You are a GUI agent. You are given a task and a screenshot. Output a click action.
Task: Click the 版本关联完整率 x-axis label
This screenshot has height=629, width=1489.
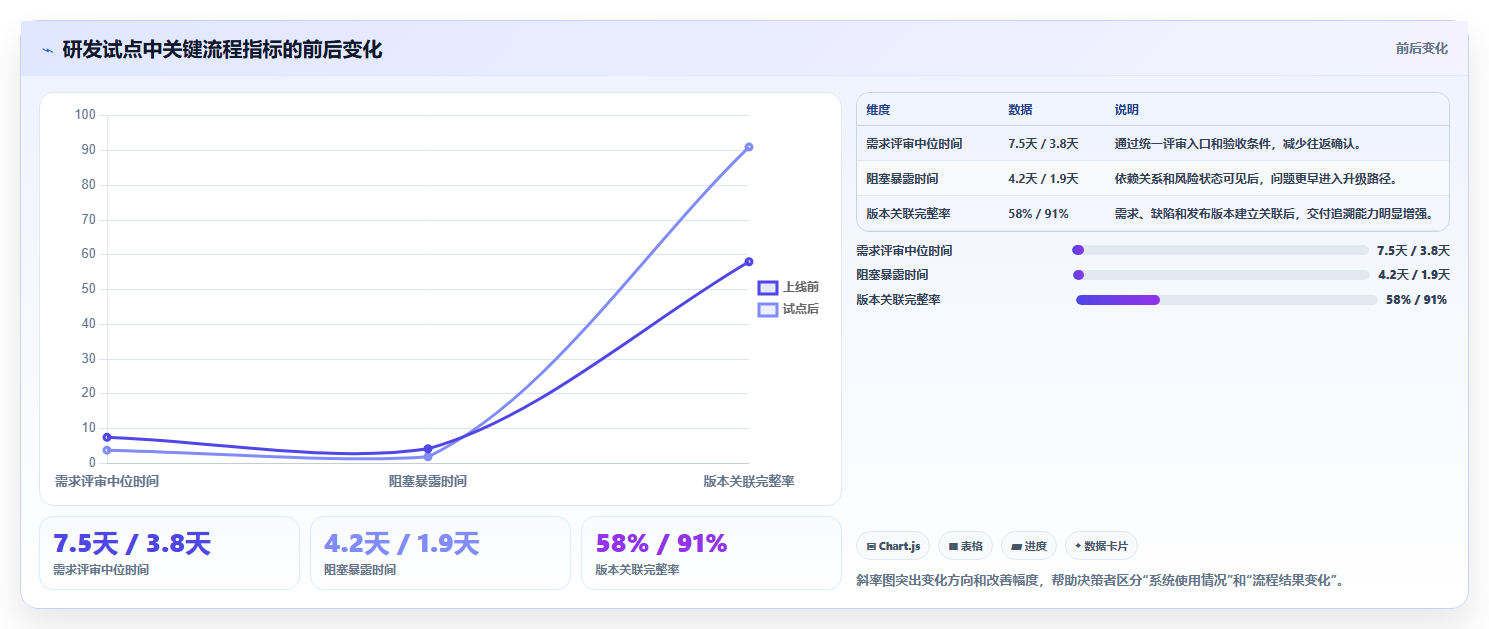coord(749,481)
